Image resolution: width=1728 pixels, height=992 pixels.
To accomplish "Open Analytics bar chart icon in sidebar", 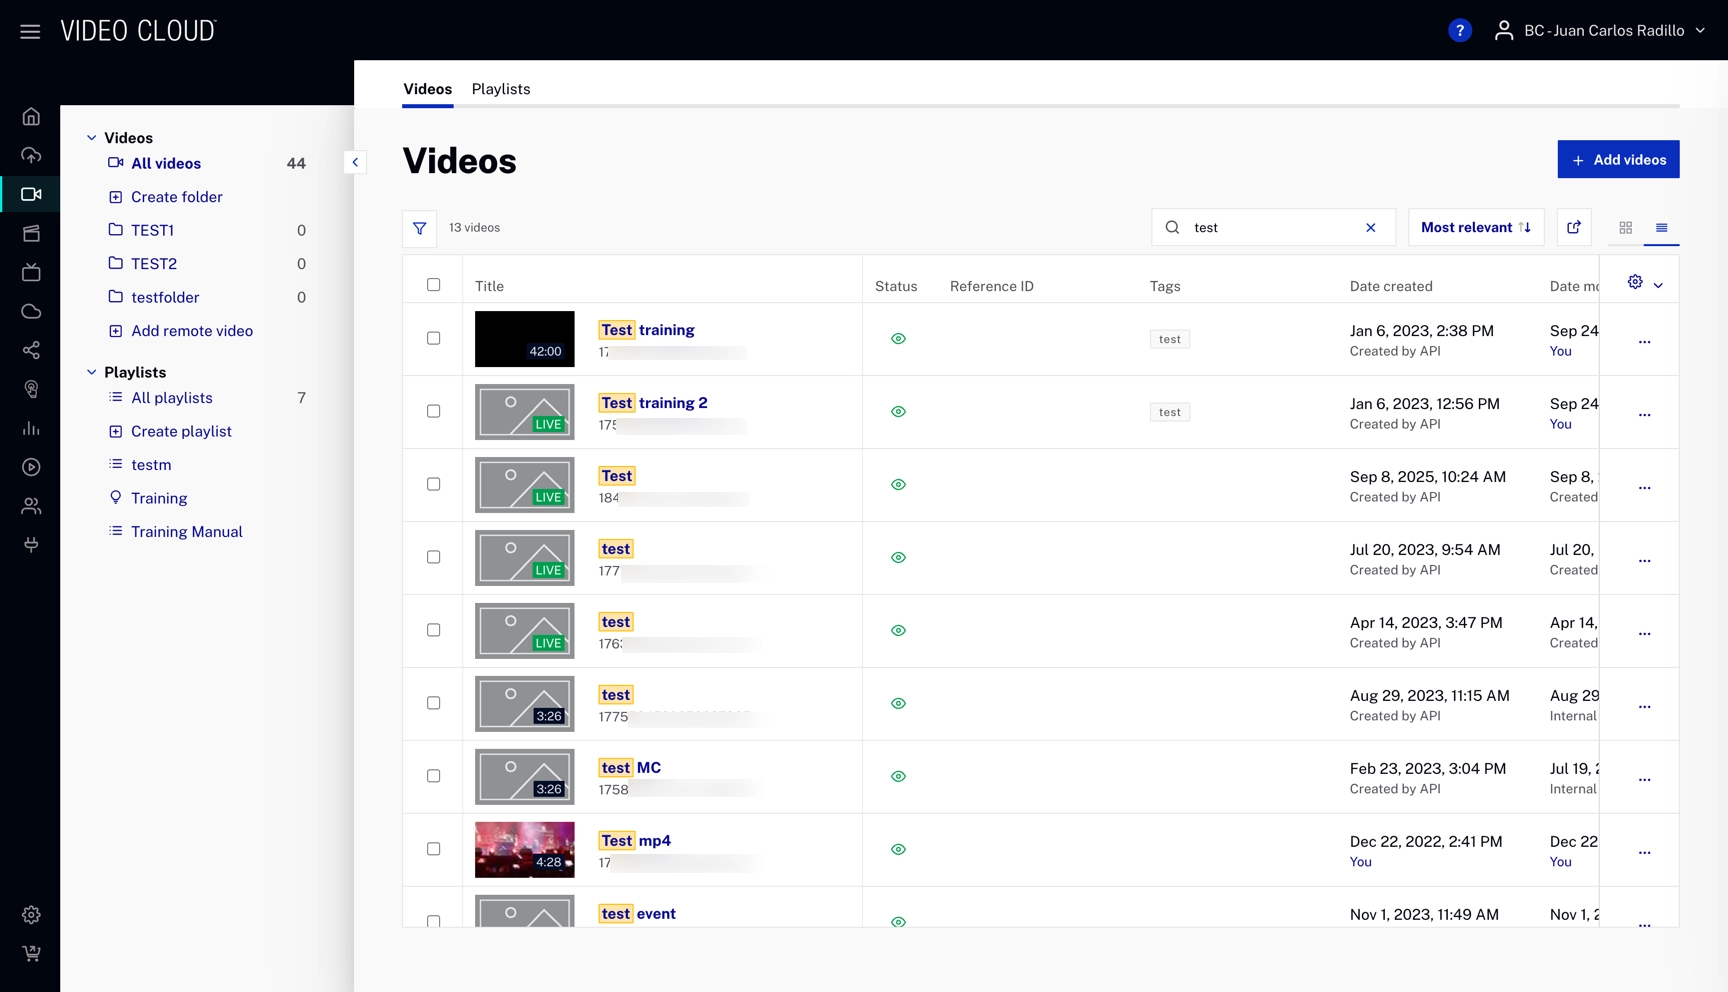I will tap(31, 429).
